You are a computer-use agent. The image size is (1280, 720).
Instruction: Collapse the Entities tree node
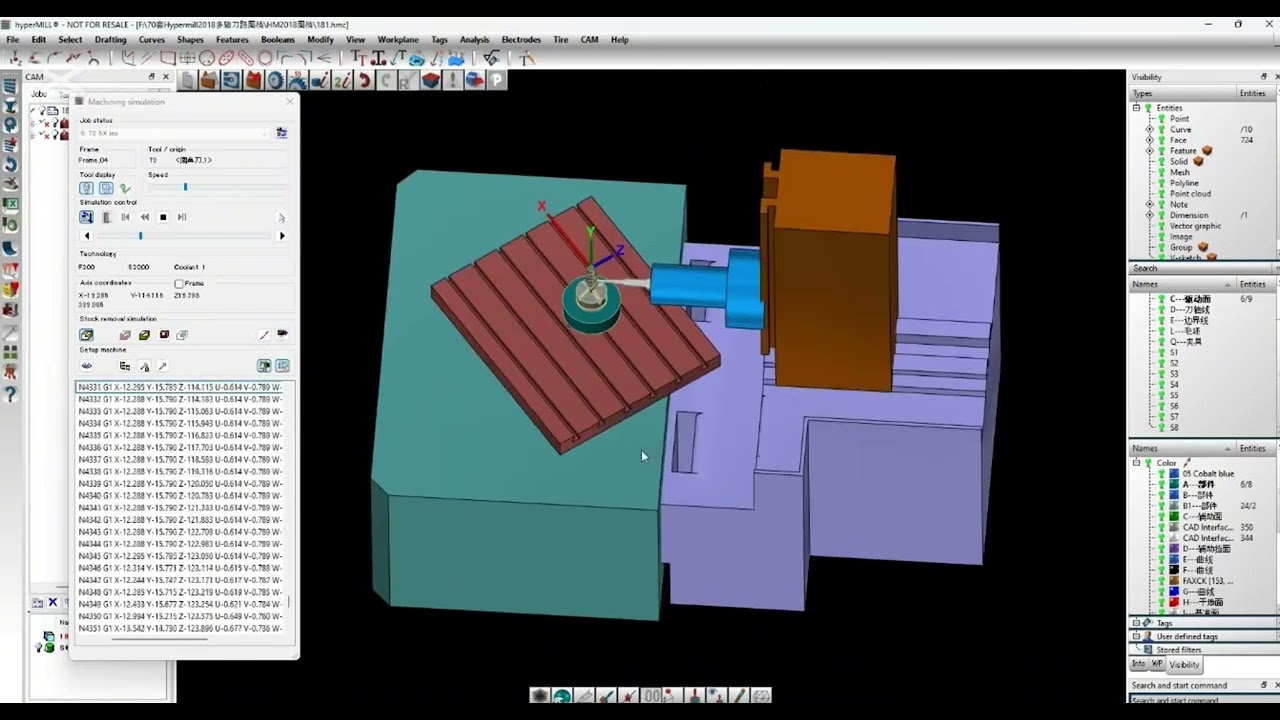[x=1136, y=108]
